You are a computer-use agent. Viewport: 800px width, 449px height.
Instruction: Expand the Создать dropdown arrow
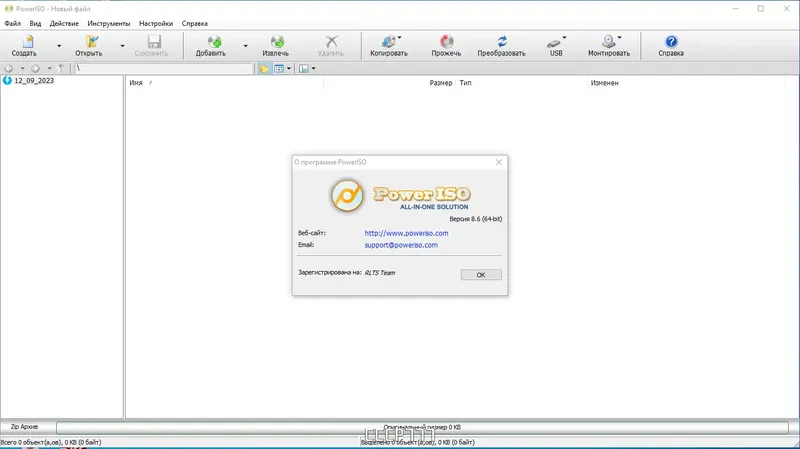(x=59, y=46)
